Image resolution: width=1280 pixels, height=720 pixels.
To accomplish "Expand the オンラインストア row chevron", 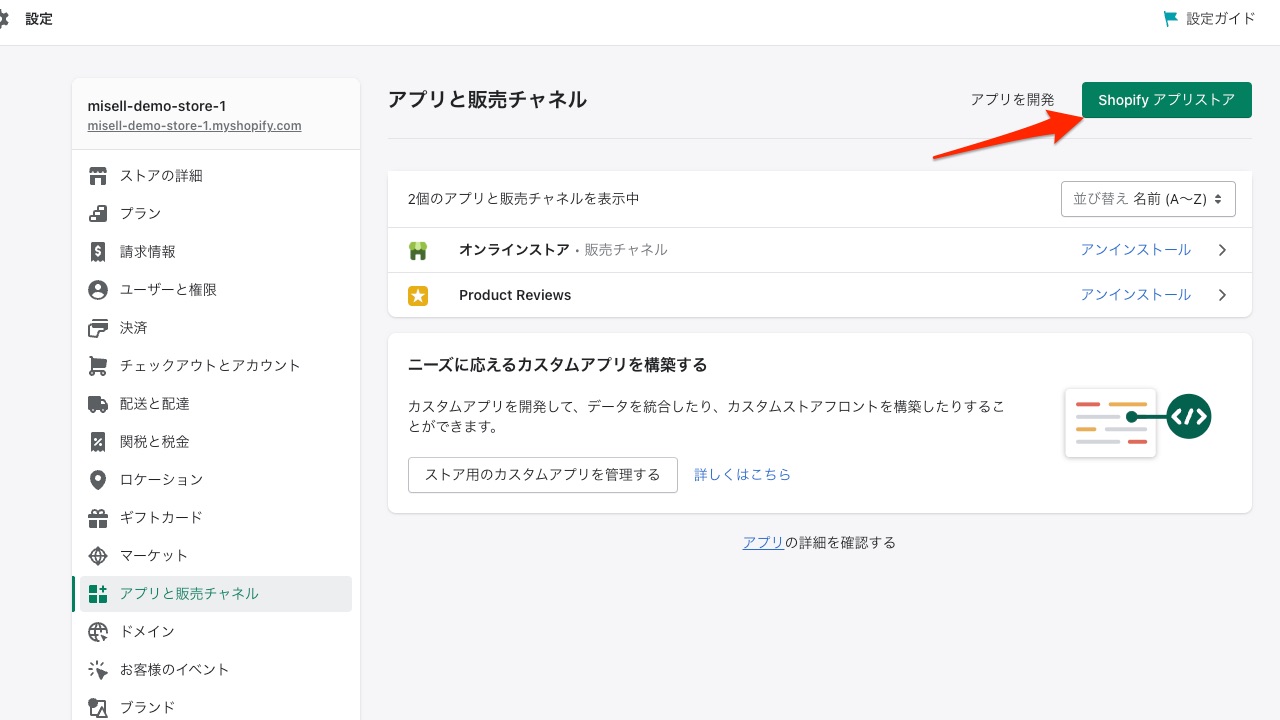I will [1222, 250].
